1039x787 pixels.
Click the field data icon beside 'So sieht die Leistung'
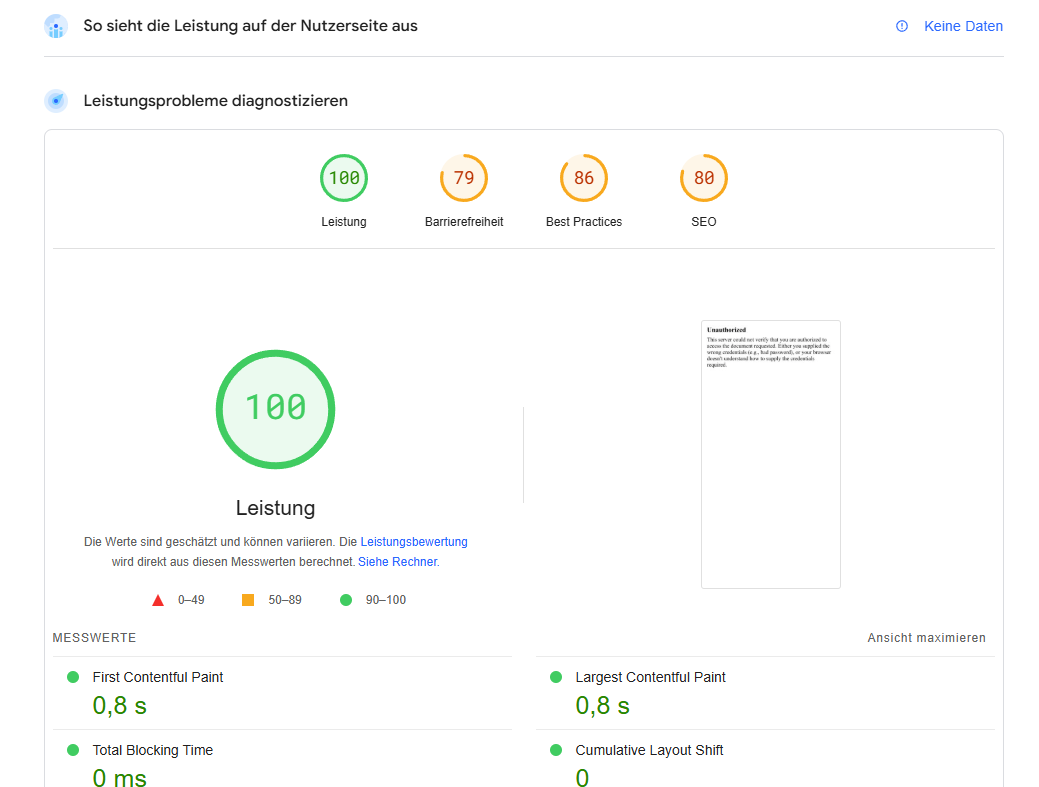tap(56, 26)
